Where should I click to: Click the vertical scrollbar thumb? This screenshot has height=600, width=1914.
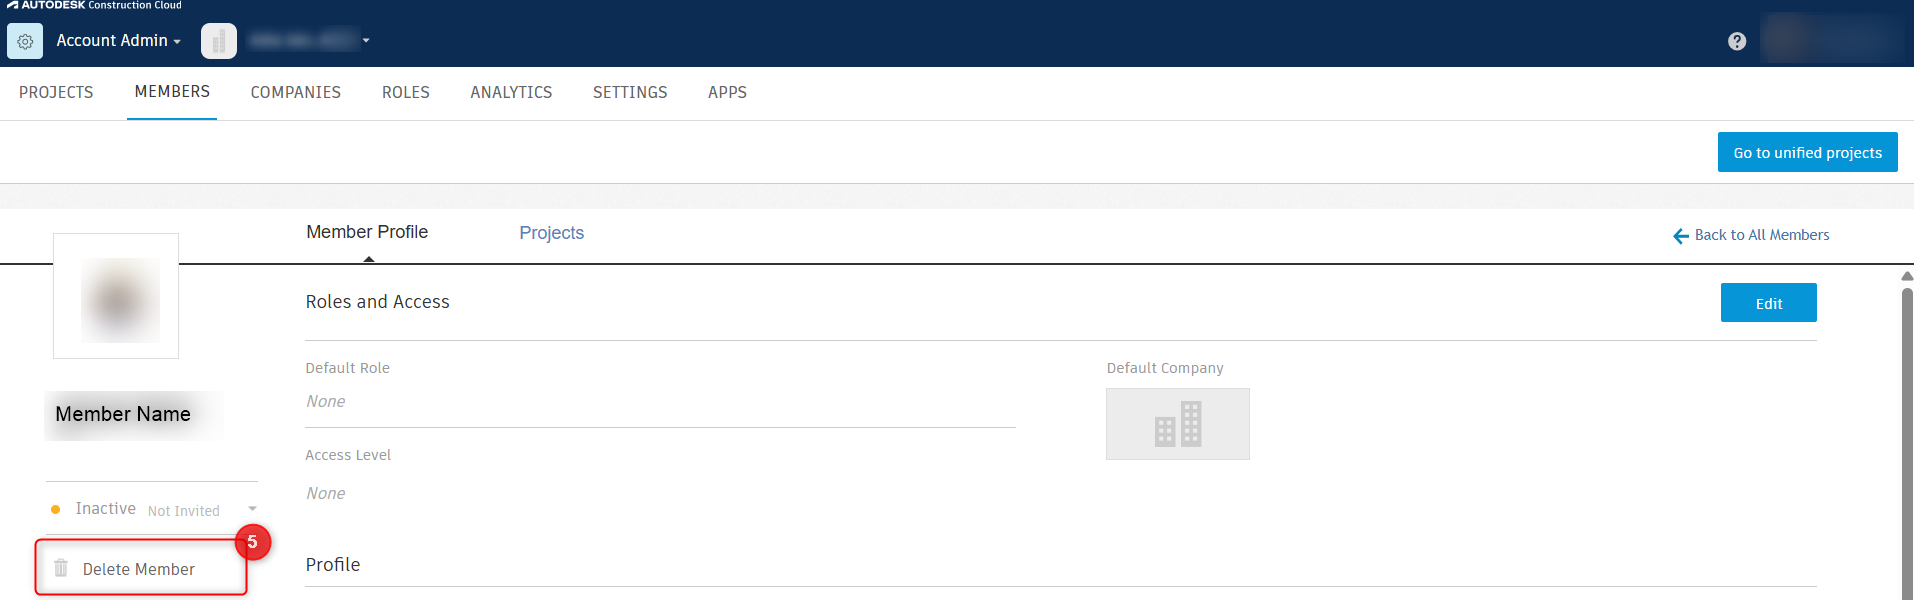point(1907,443)
